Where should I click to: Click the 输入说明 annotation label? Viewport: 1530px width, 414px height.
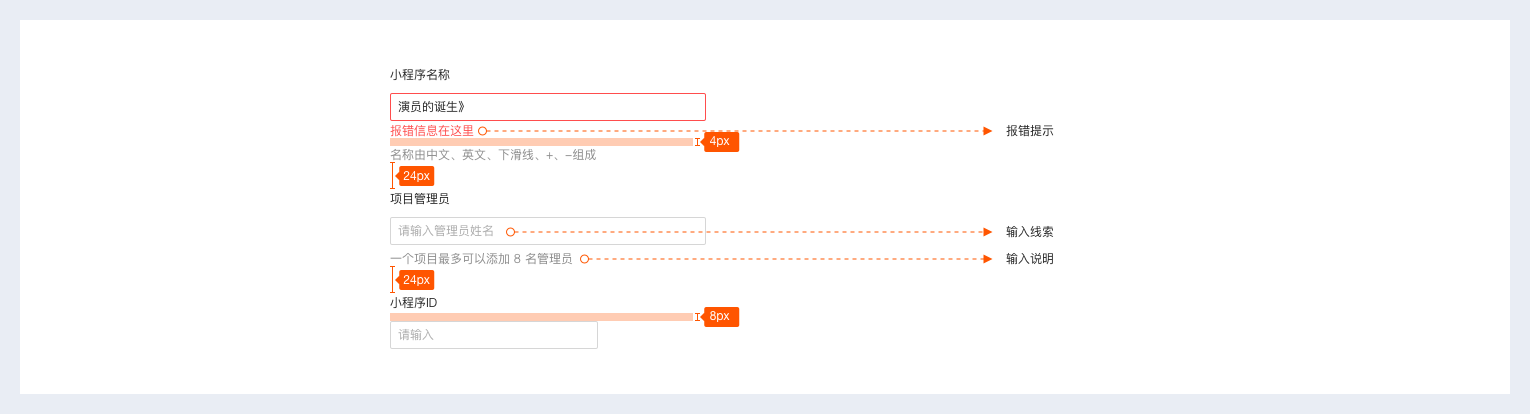tap(1029, 259)
